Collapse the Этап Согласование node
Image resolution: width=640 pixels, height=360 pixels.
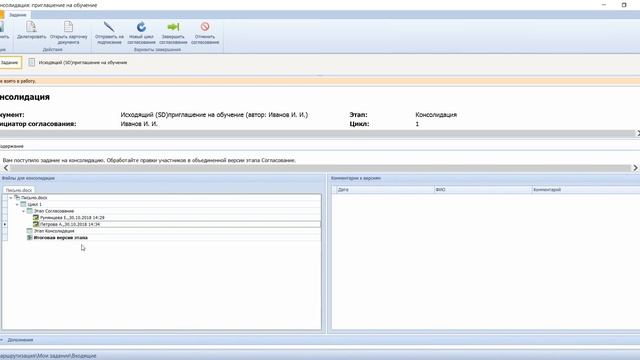(x=23, y=211)
